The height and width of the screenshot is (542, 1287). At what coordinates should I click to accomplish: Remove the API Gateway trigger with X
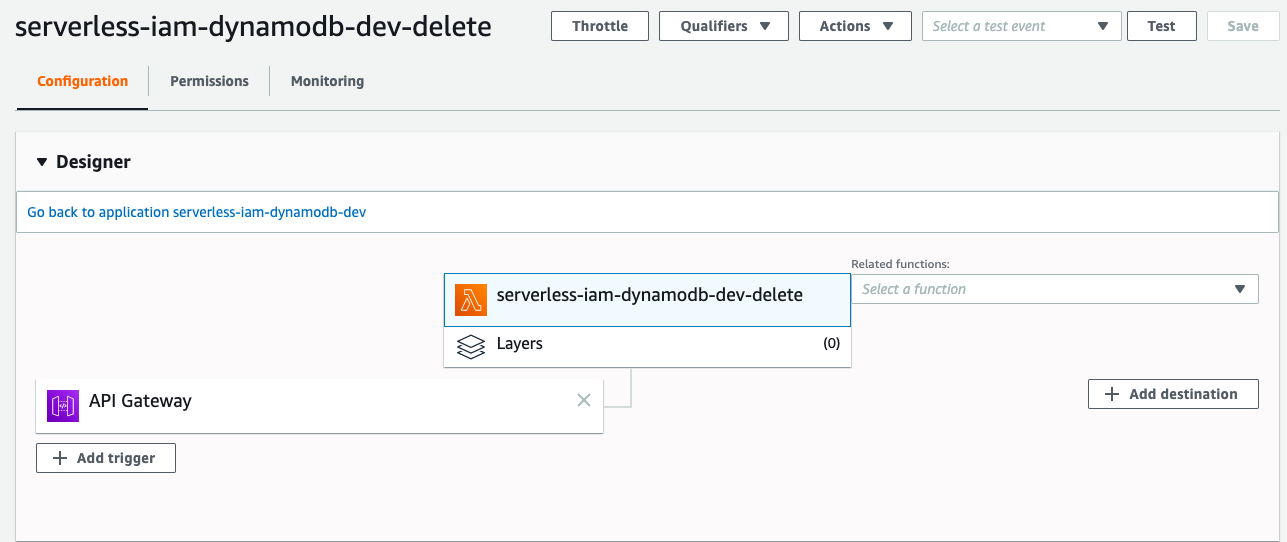584,400
